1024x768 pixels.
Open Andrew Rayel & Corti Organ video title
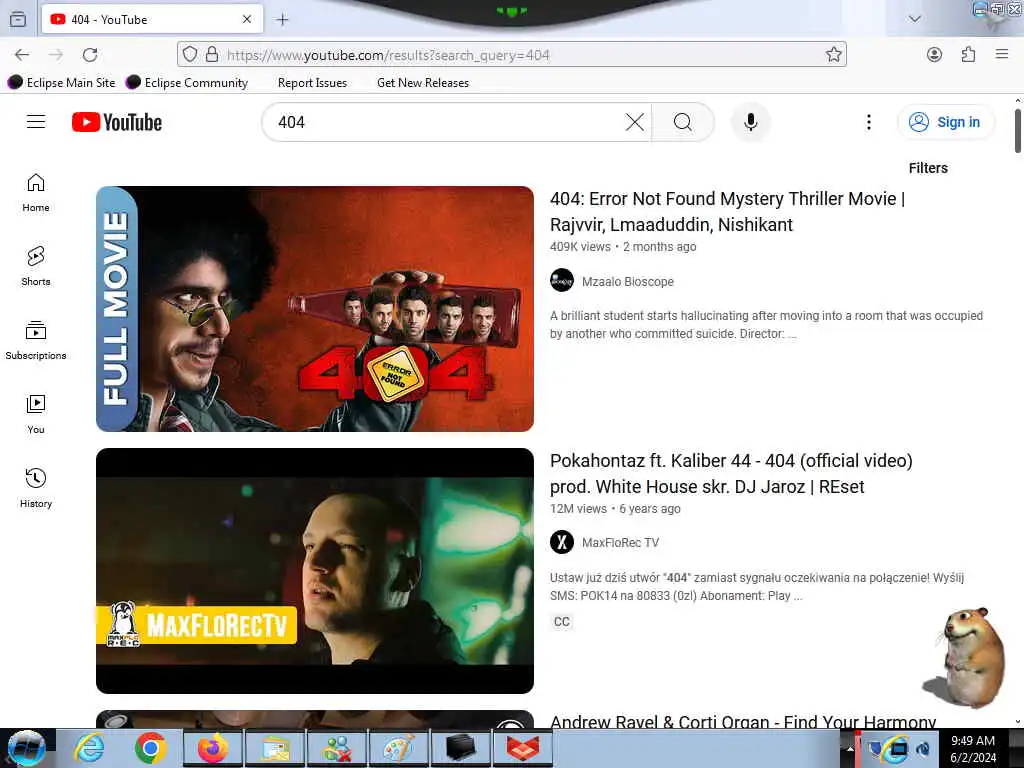point(743,721)
